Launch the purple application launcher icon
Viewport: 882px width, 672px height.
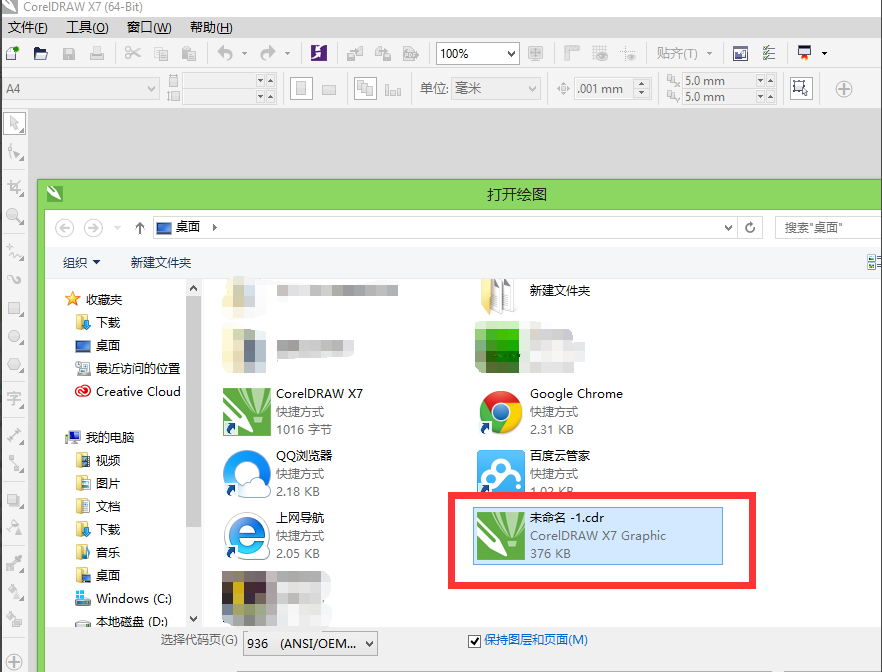pos(319,53)
